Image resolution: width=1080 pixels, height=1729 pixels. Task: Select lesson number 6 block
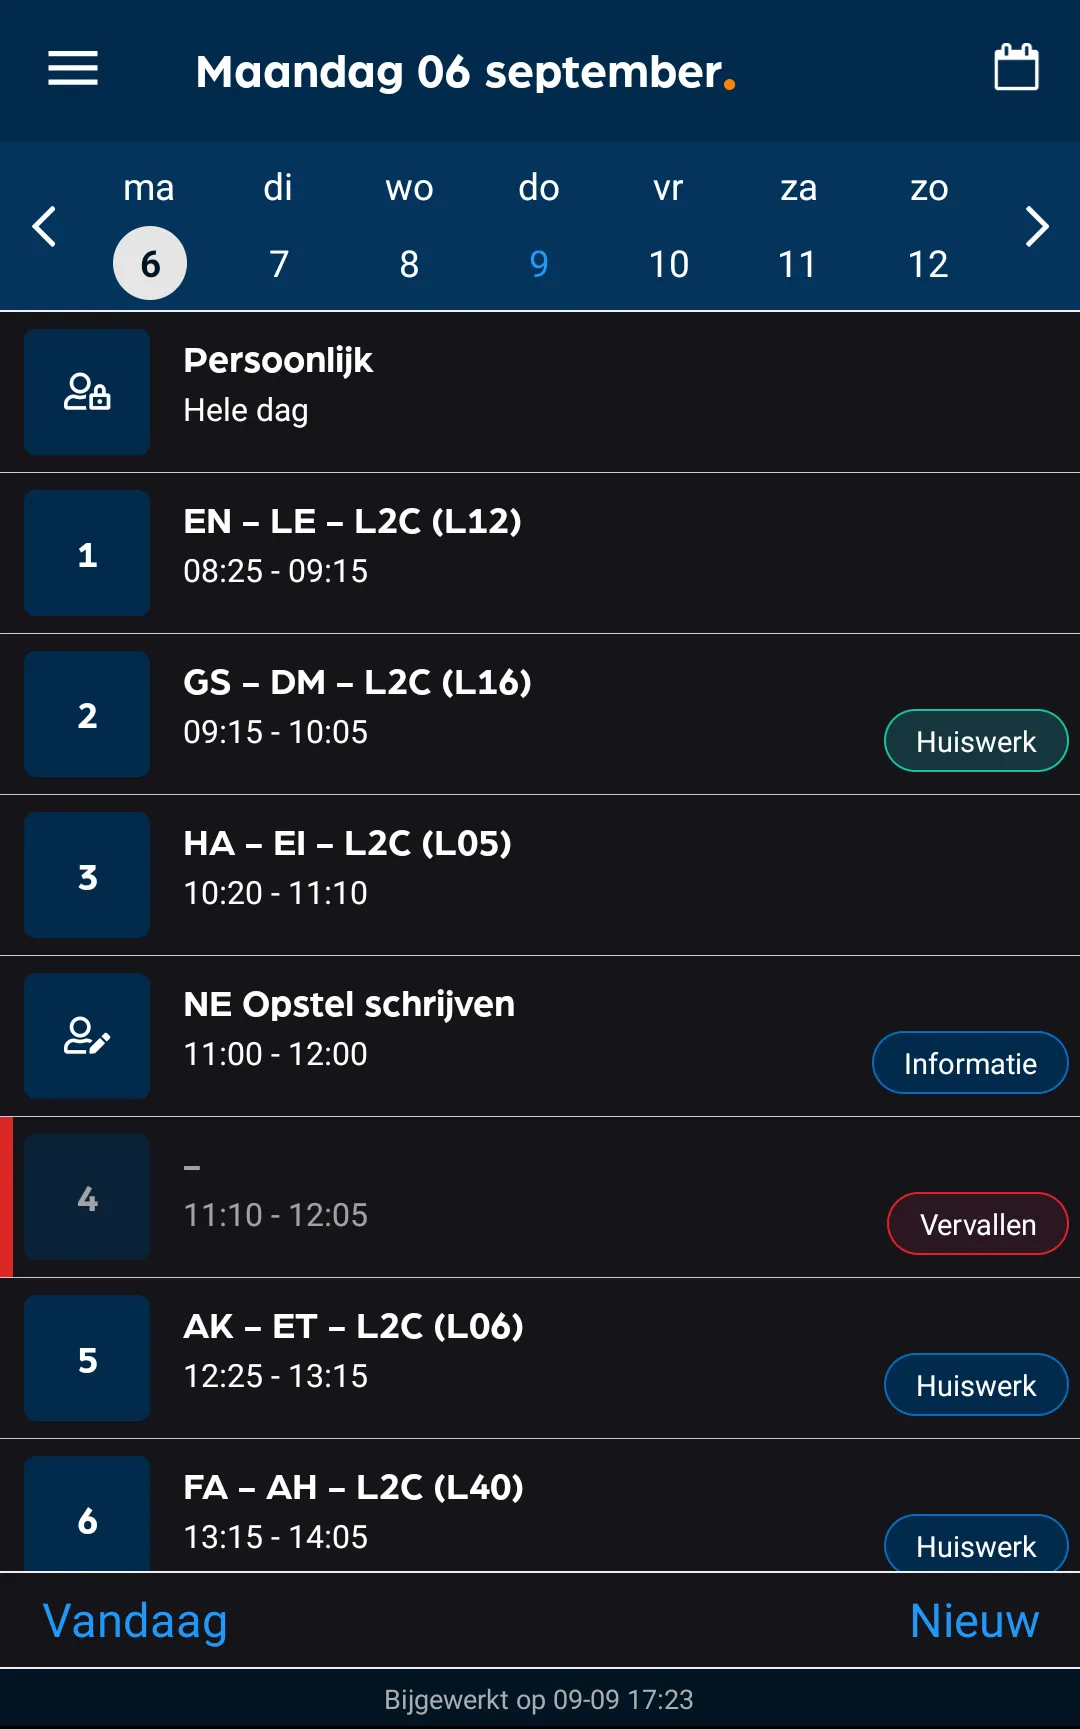pos(86,1519)
